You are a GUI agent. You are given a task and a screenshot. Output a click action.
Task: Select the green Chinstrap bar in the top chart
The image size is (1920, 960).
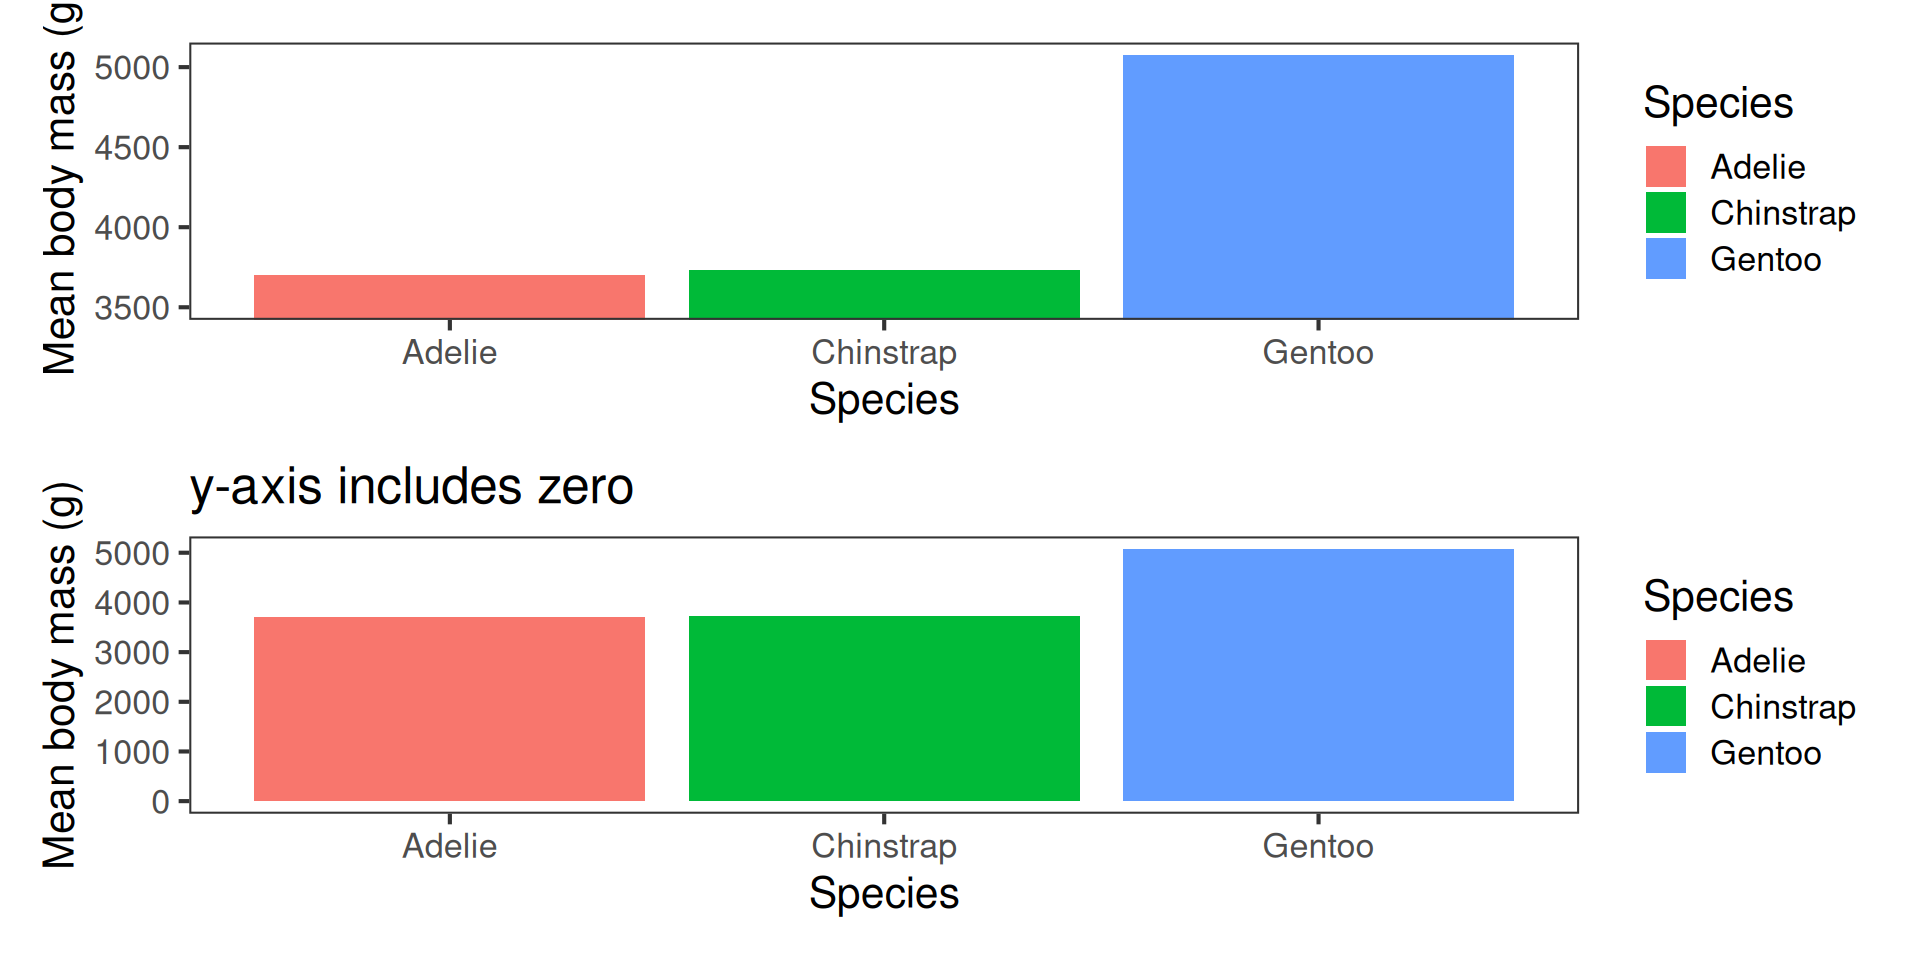pyautogui.click(x=884, y=294)
